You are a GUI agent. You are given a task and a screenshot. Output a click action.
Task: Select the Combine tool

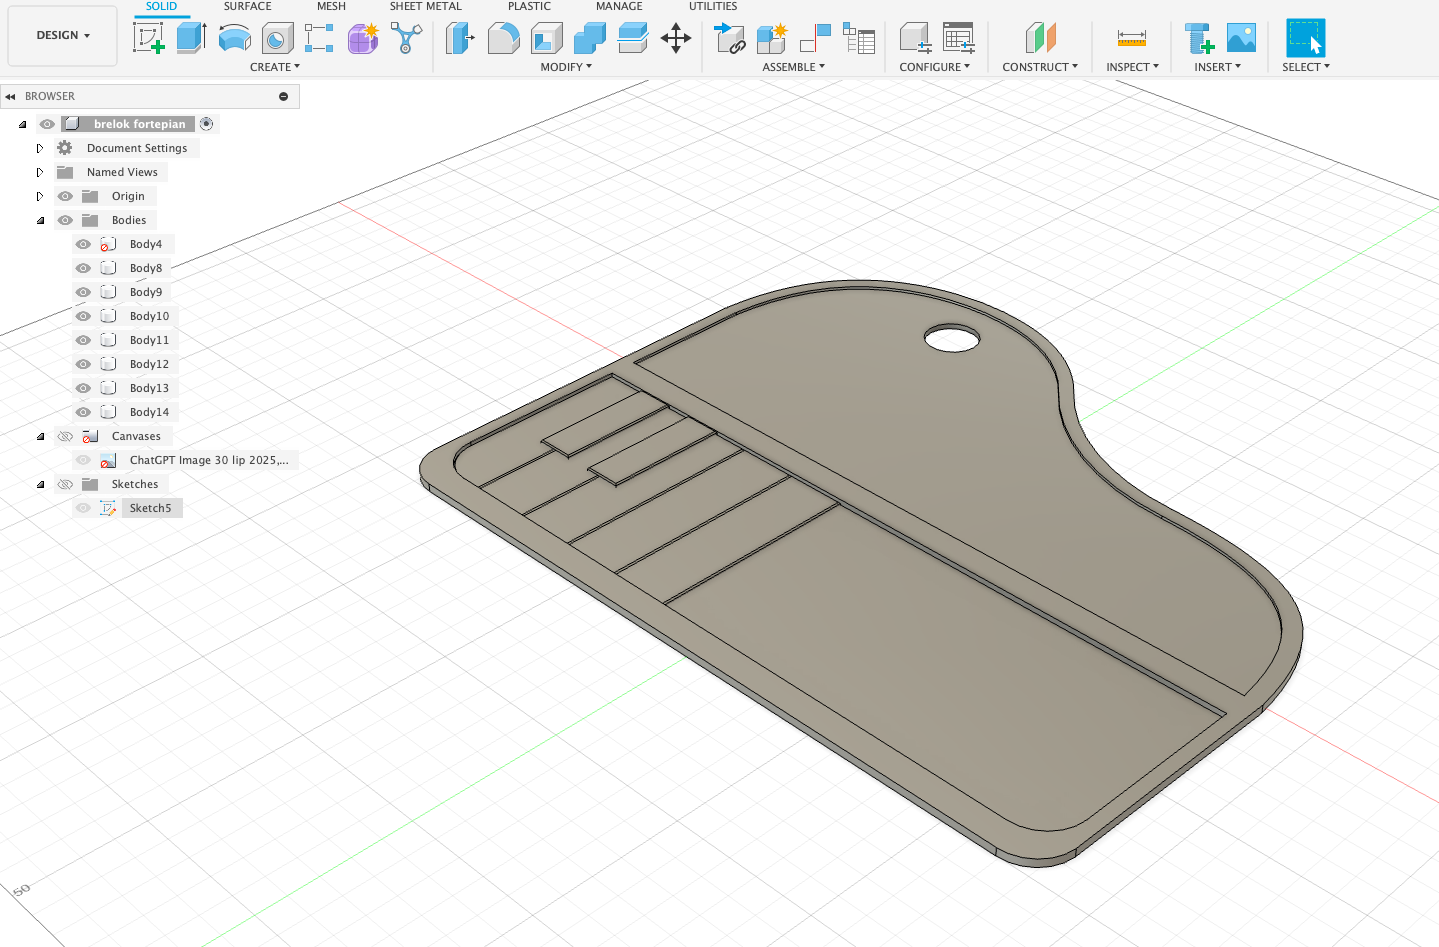[589, 38]
